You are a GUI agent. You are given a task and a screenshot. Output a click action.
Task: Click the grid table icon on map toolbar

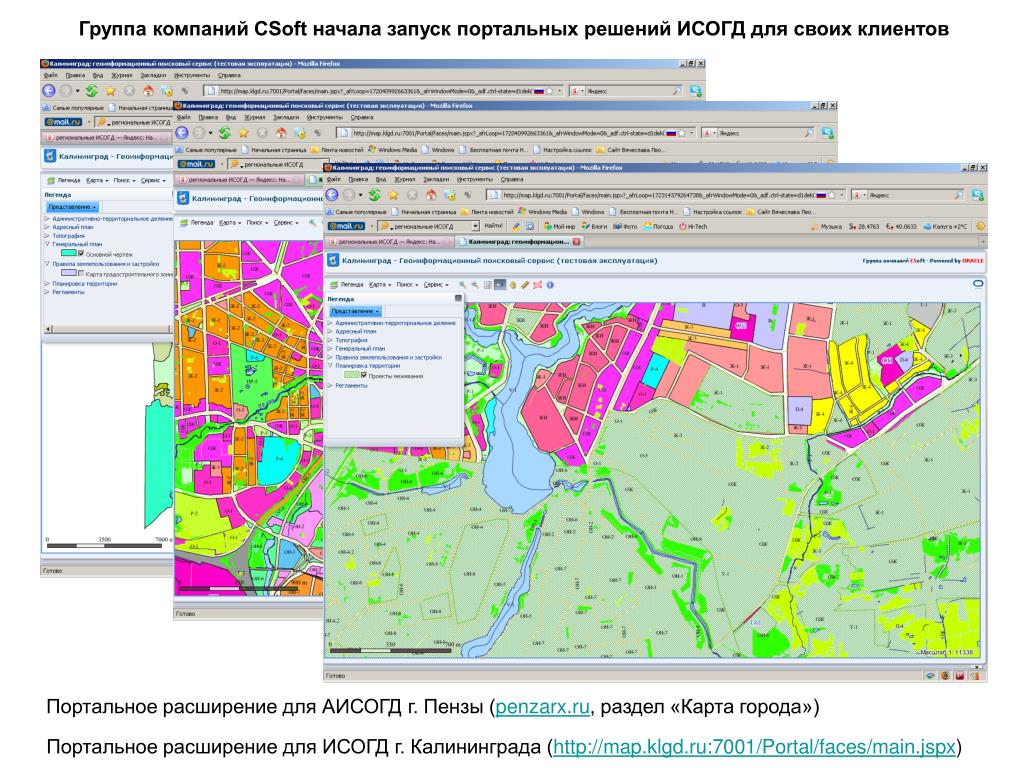click(x=487, y=285)
